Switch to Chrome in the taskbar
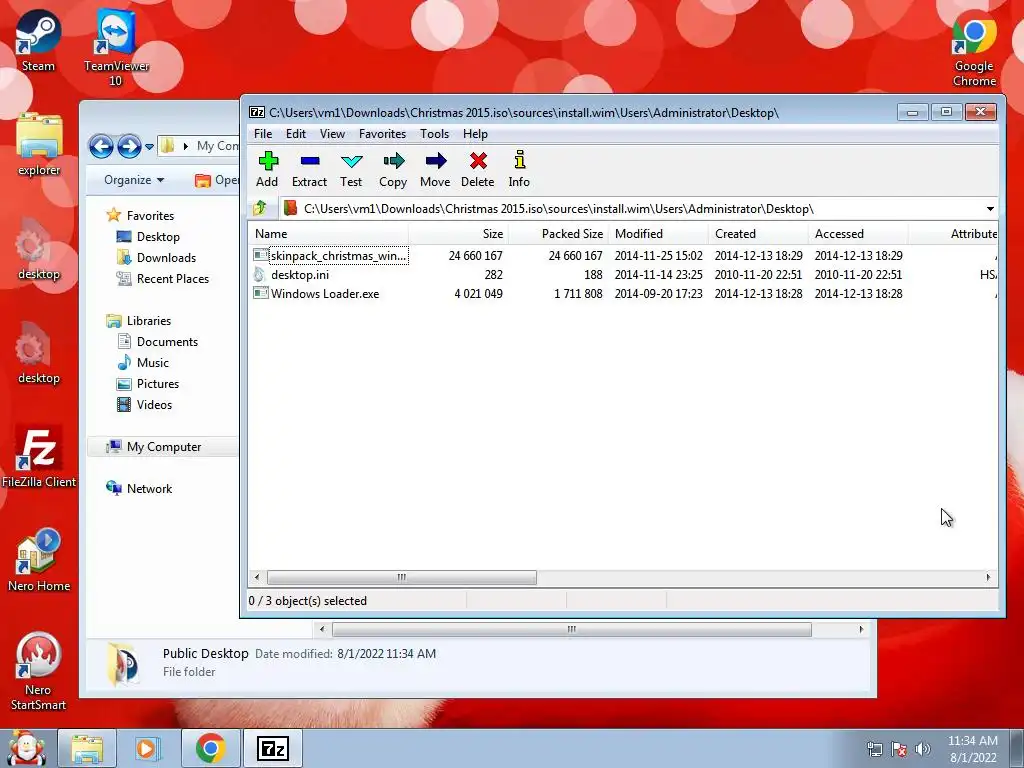Image resolution: width=1024 pixels, height=768 pixels. point(210,748)
